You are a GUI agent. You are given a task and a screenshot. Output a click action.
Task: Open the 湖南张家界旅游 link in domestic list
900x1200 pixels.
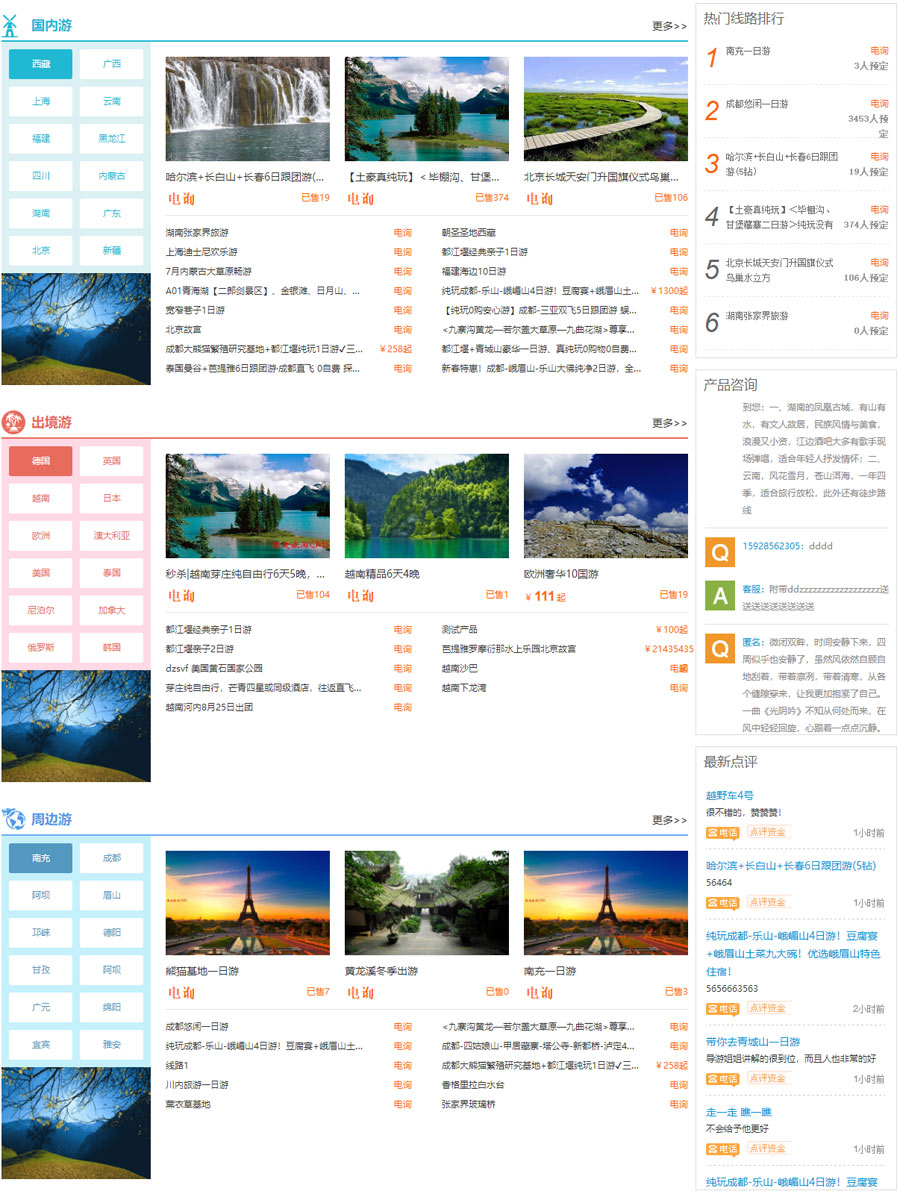pyautogui.click(x=197, y=233)
